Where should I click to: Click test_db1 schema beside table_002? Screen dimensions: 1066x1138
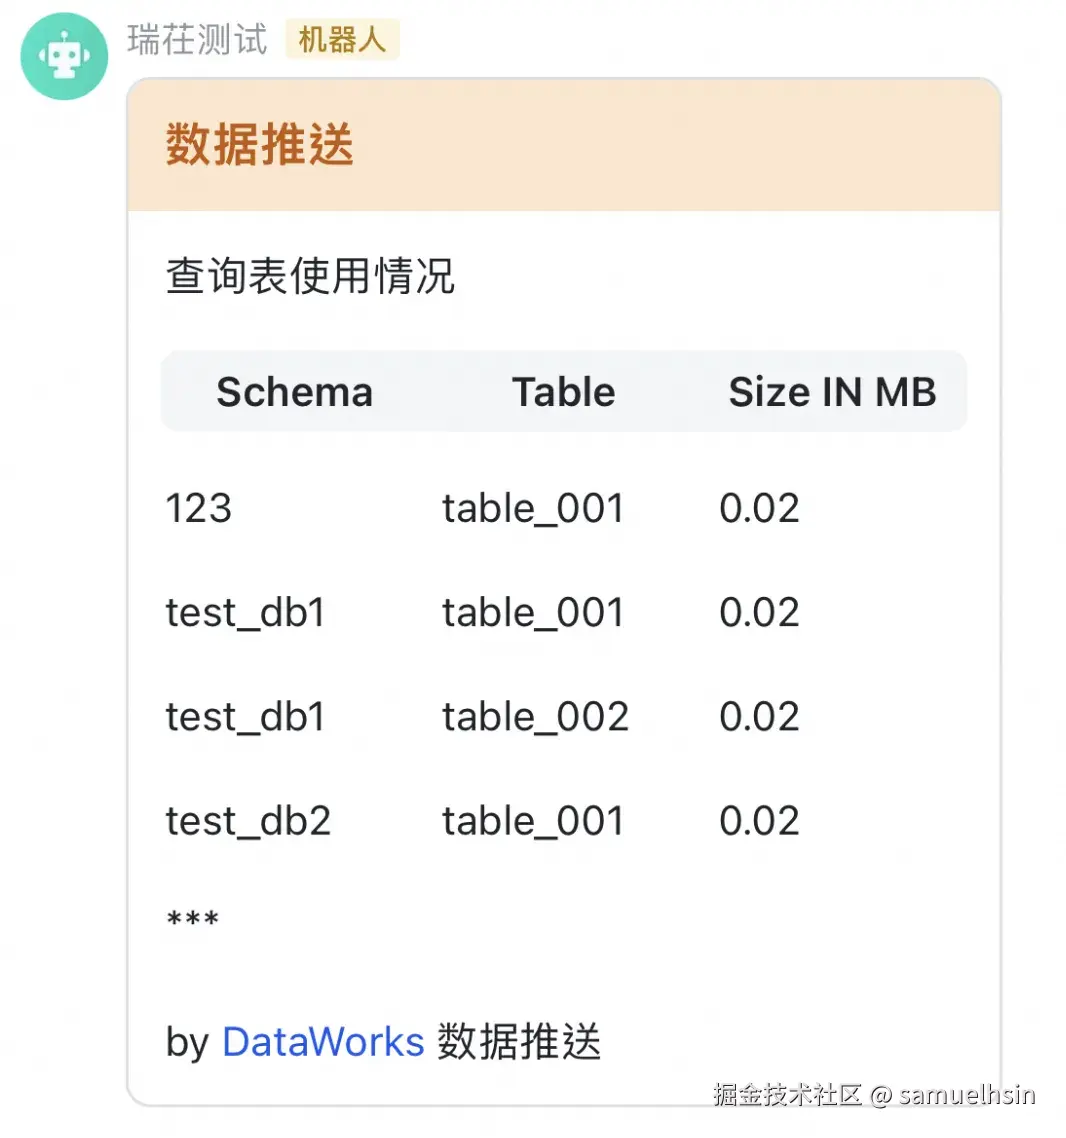pos(245,716)
